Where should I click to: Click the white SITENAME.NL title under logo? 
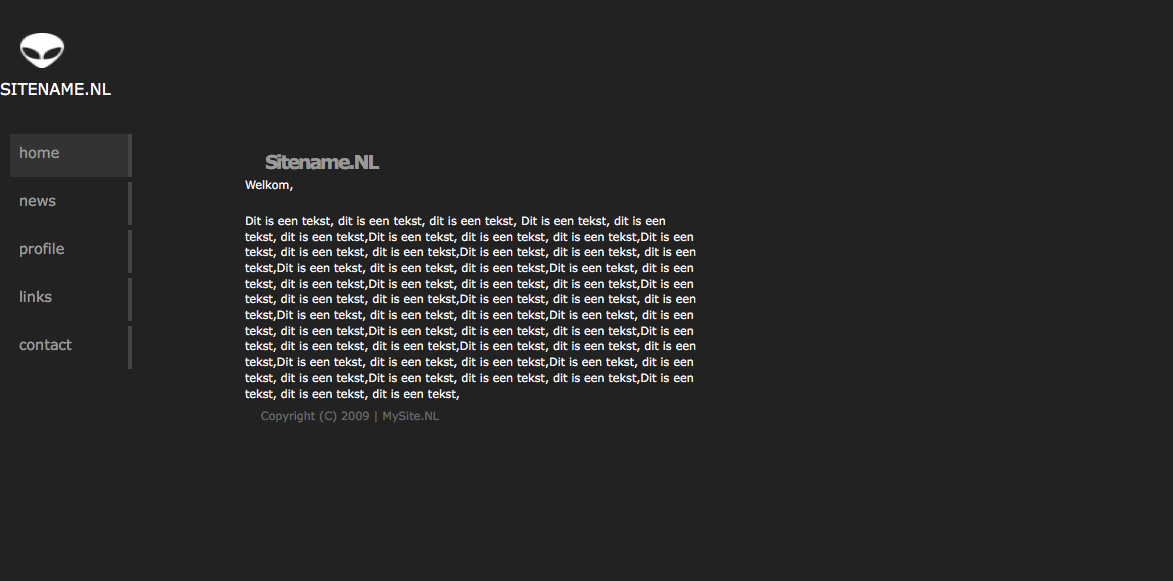[55, 89]
